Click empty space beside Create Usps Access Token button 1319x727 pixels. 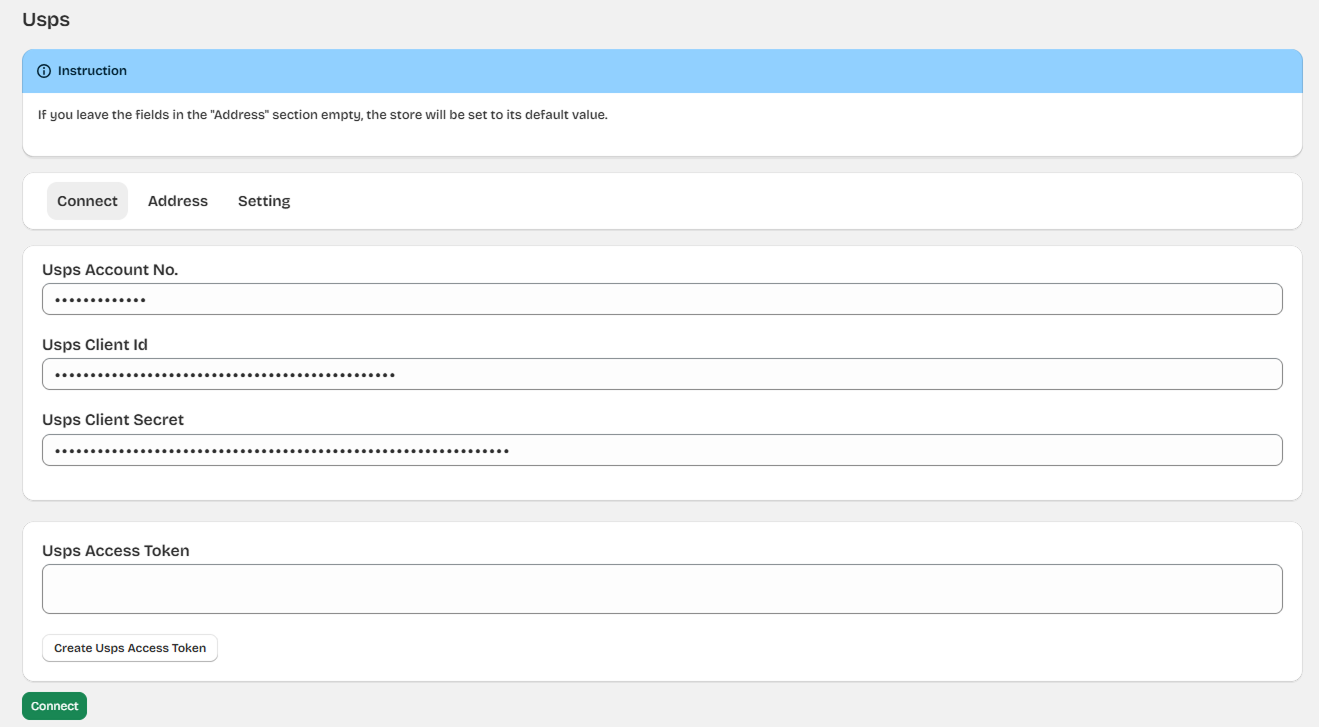point(700,648)
